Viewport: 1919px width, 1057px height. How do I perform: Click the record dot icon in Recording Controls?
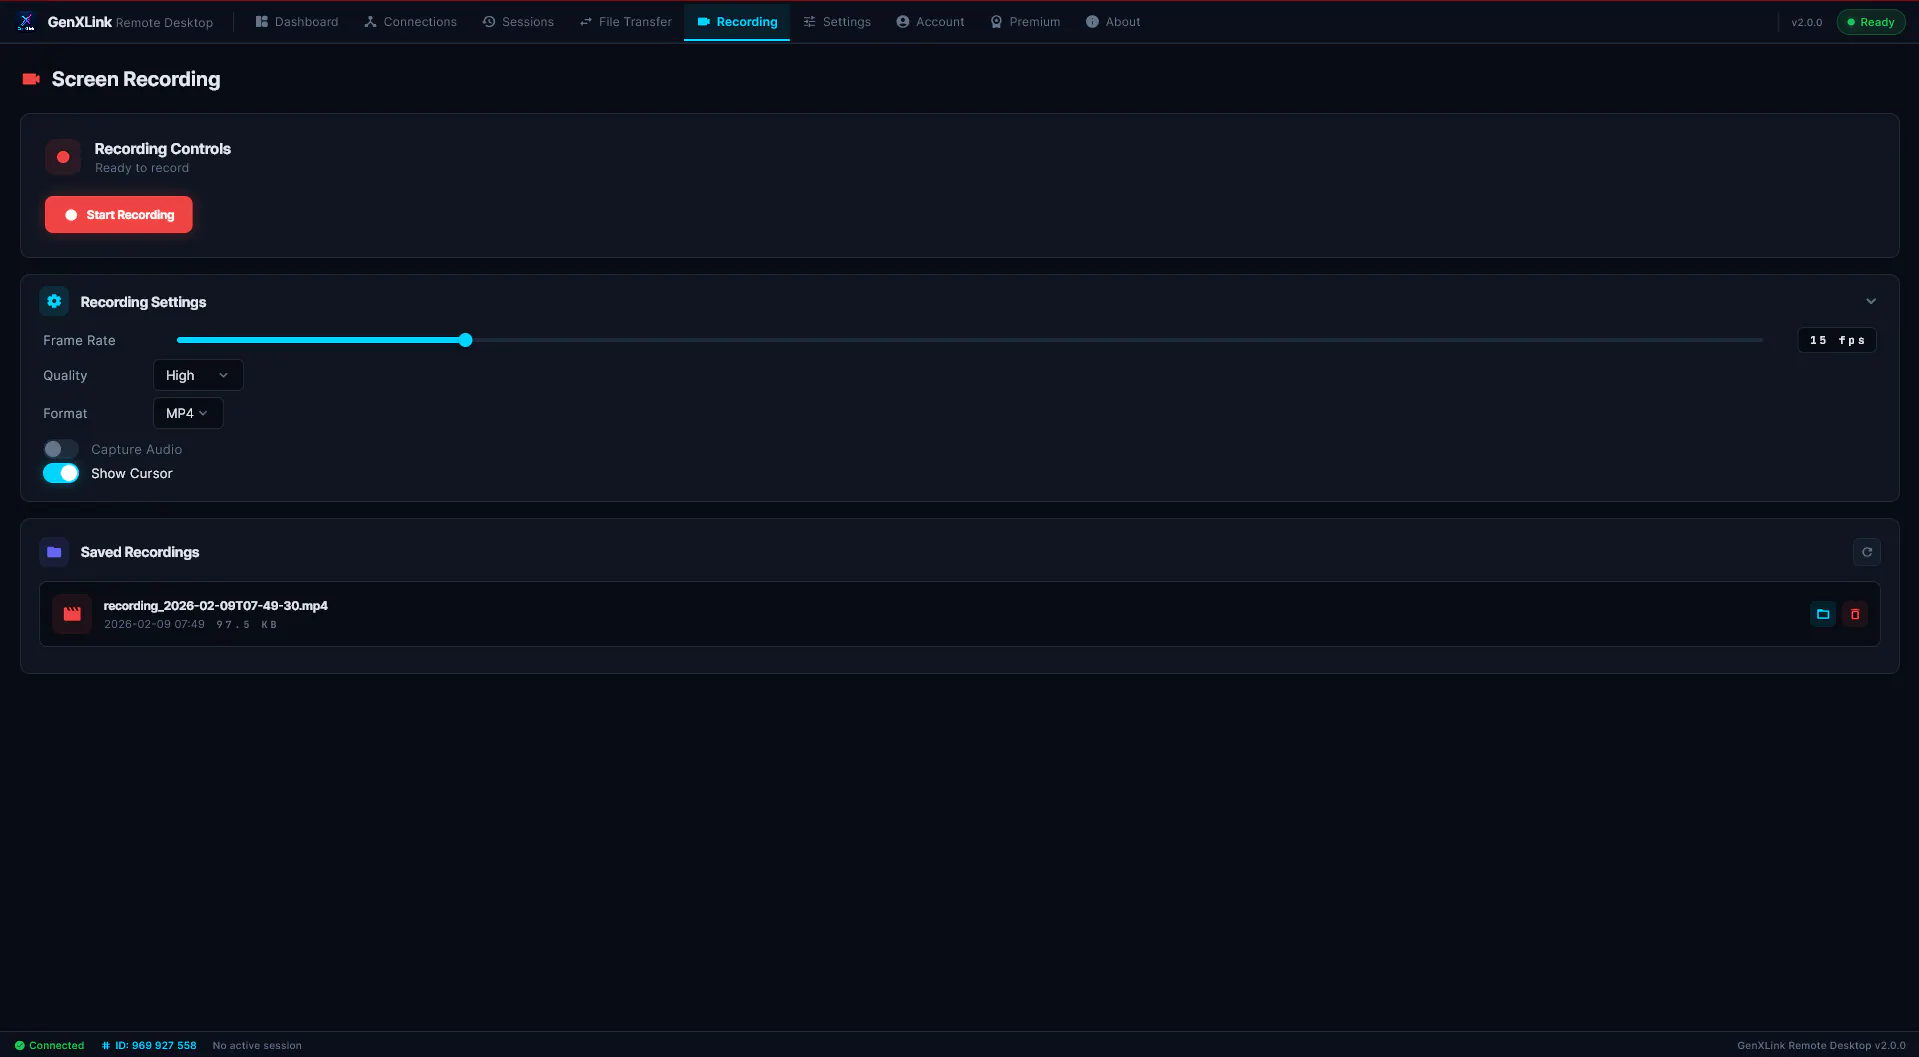(63, 157)
